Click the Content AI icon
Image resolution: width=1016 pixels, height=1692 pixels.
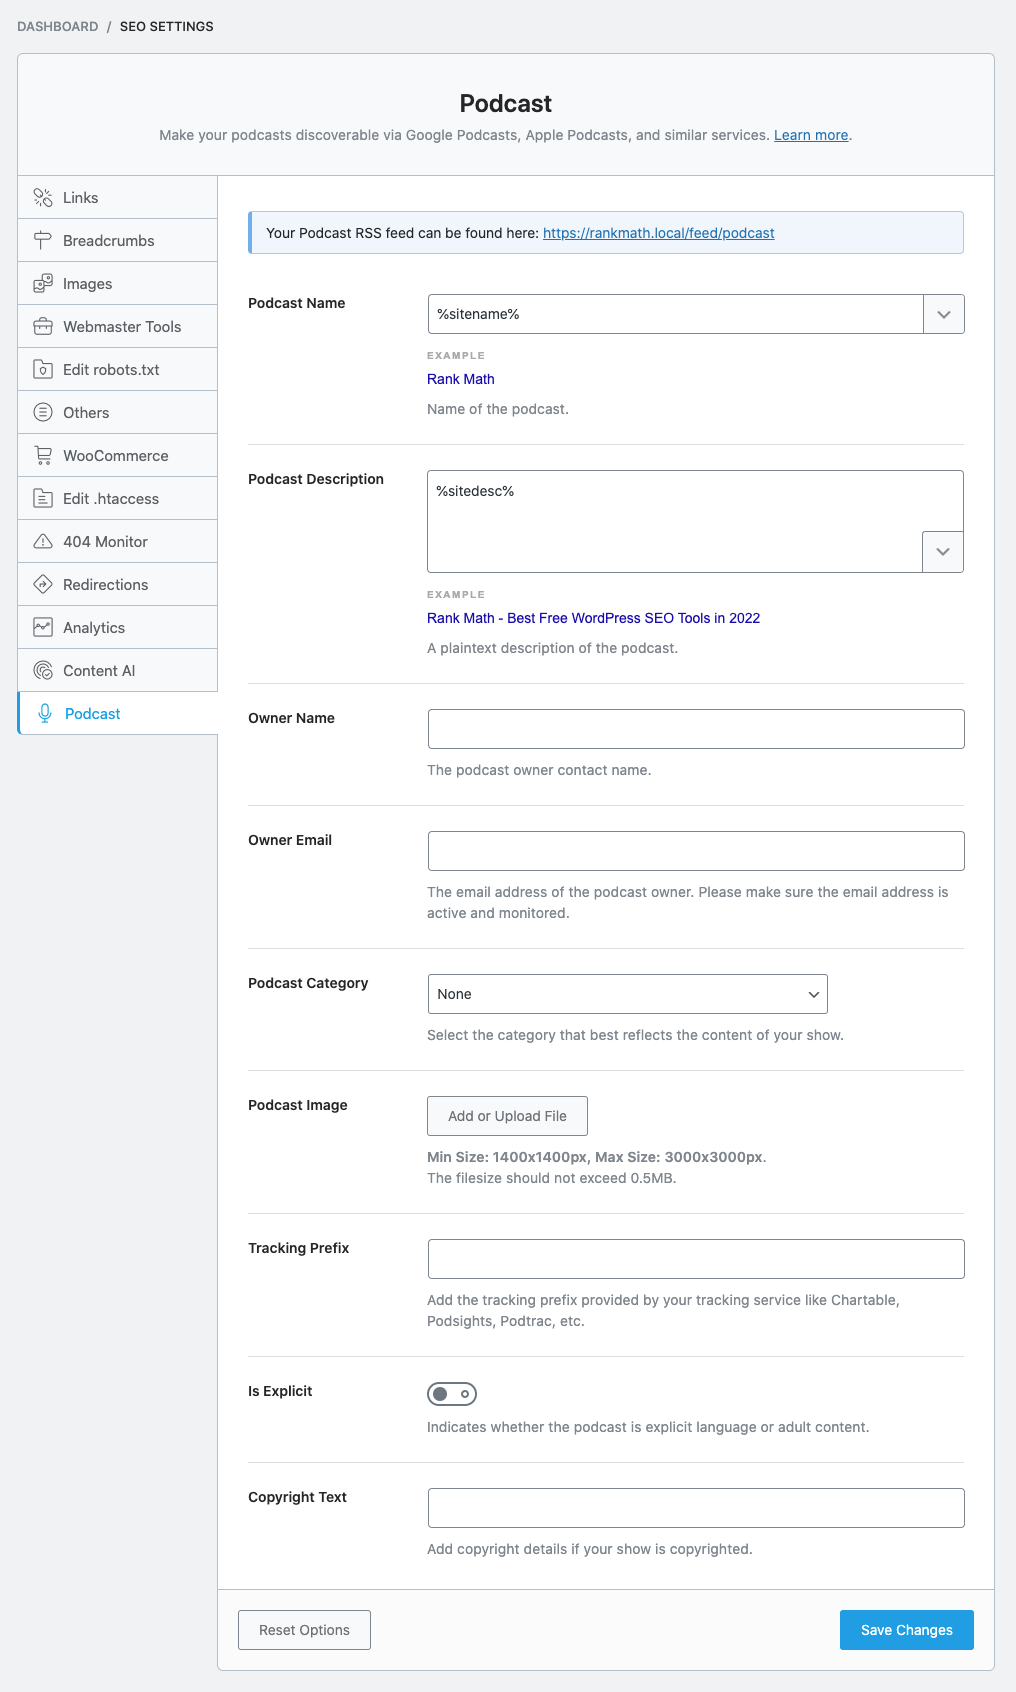click(x=43, y=671)
